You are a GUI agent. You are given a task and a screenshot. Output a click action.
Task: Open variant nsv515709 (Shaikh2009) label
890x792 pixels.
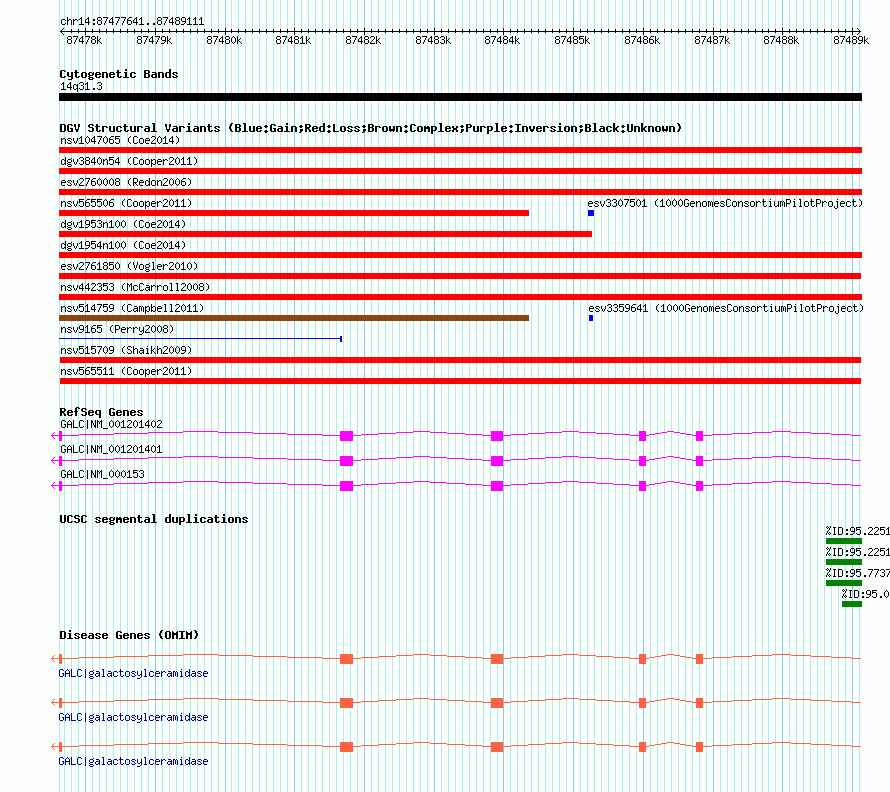(x=126, y=350)
